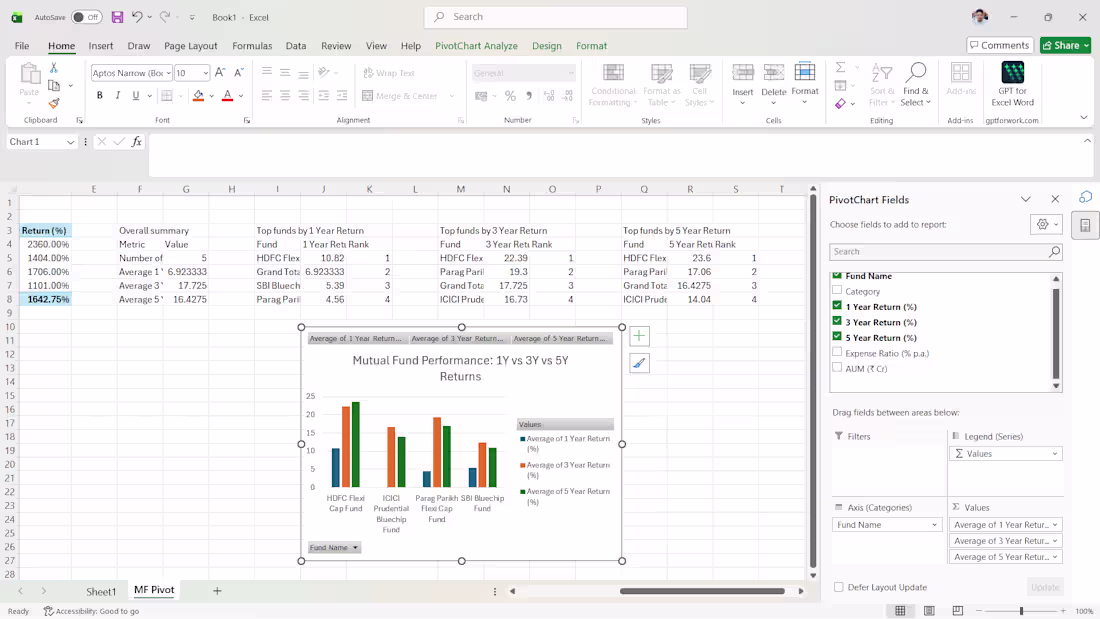The height and width of the screenshot is (619, 1100).
Task: Check Expense Ratio (% p.a.) field
Action: point(837,352)
